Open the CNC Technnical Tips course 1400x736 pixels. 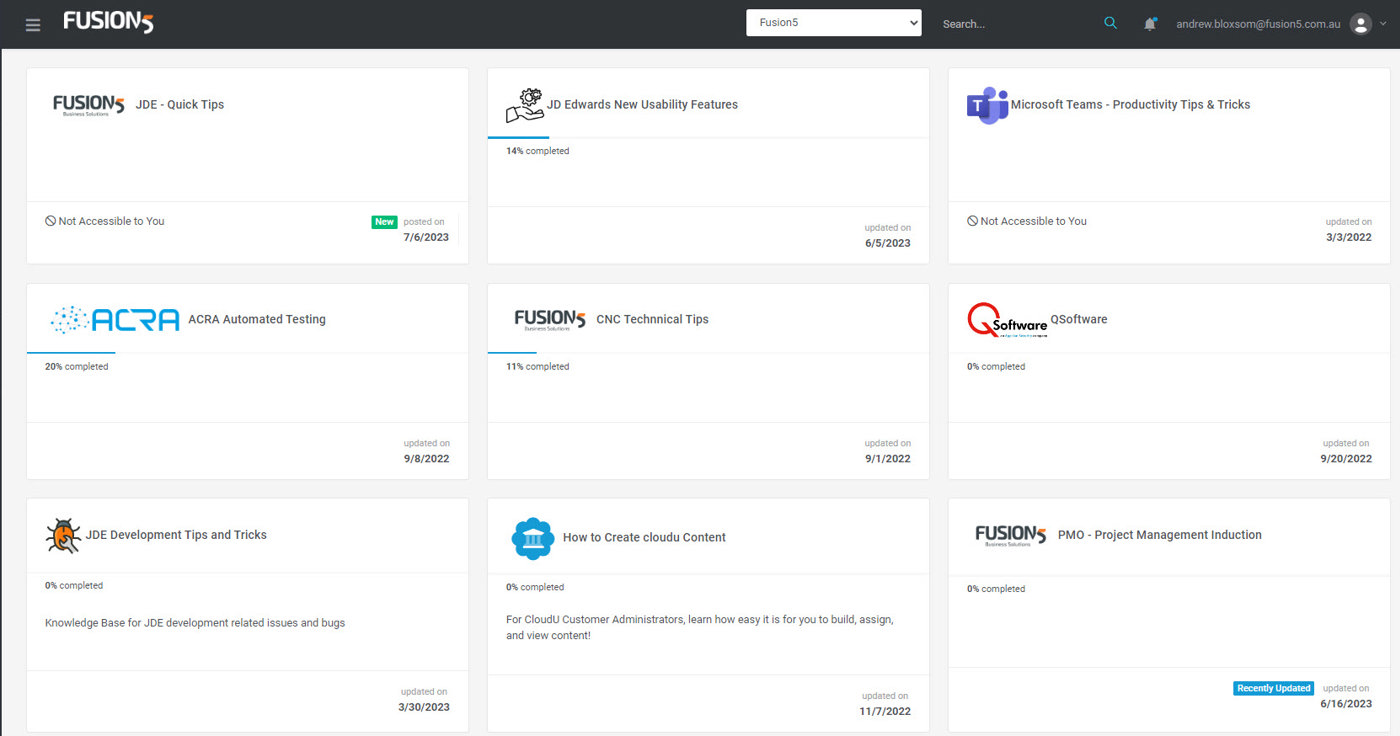coord(652,320)
